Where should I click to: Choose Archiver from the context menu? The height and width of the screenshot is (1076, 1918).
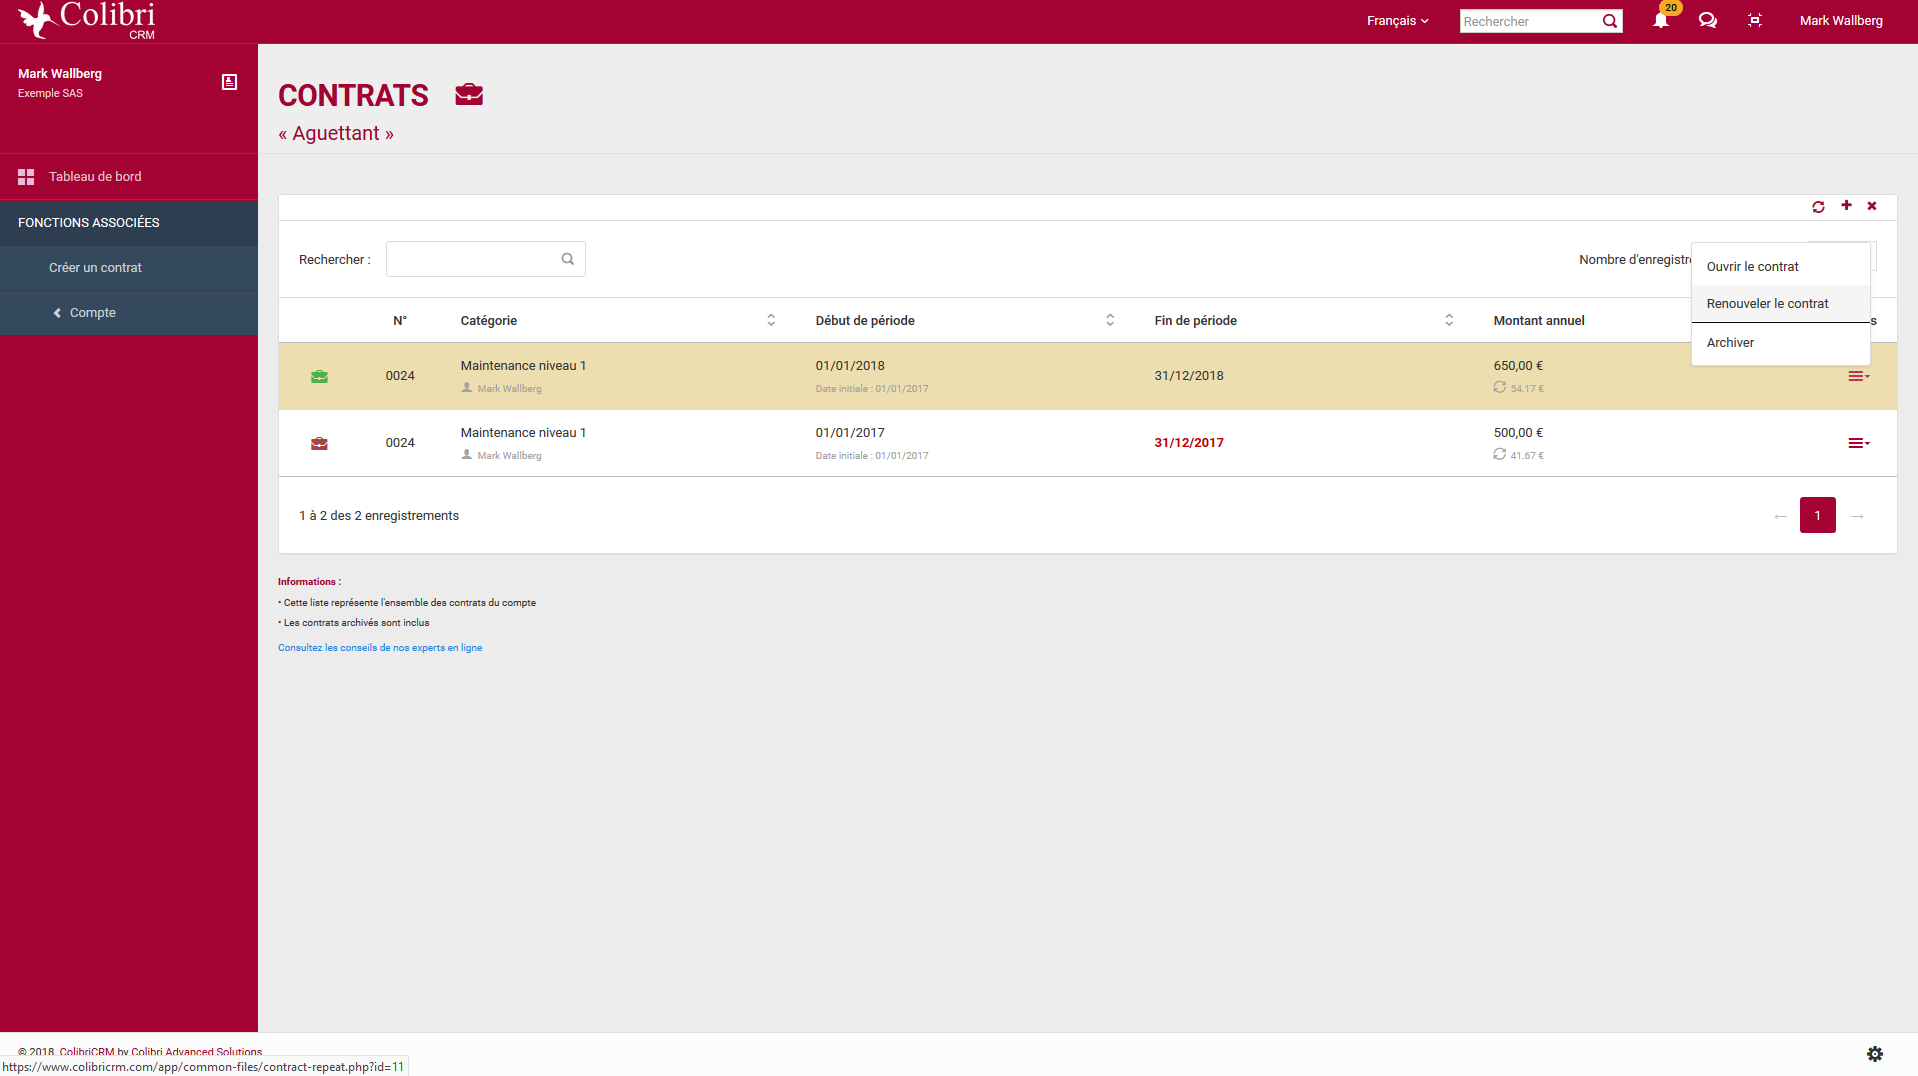1780,343
